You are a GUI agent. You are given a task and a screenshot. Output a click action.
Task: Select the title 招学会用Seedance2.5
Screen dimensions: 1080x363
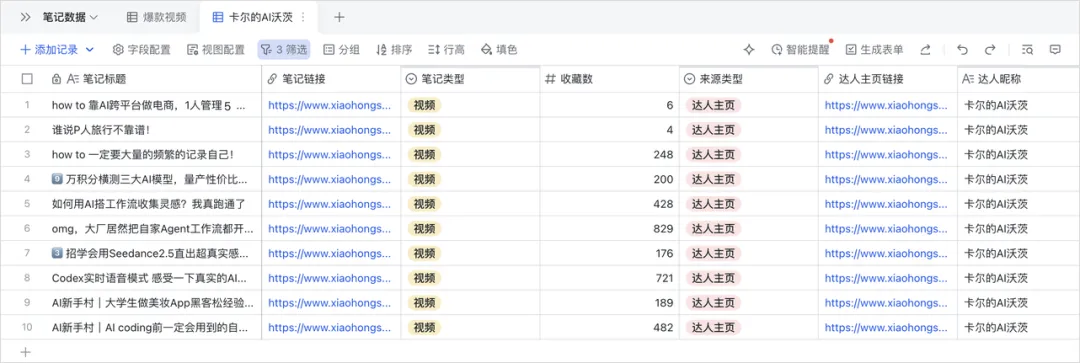pos(149,253)
